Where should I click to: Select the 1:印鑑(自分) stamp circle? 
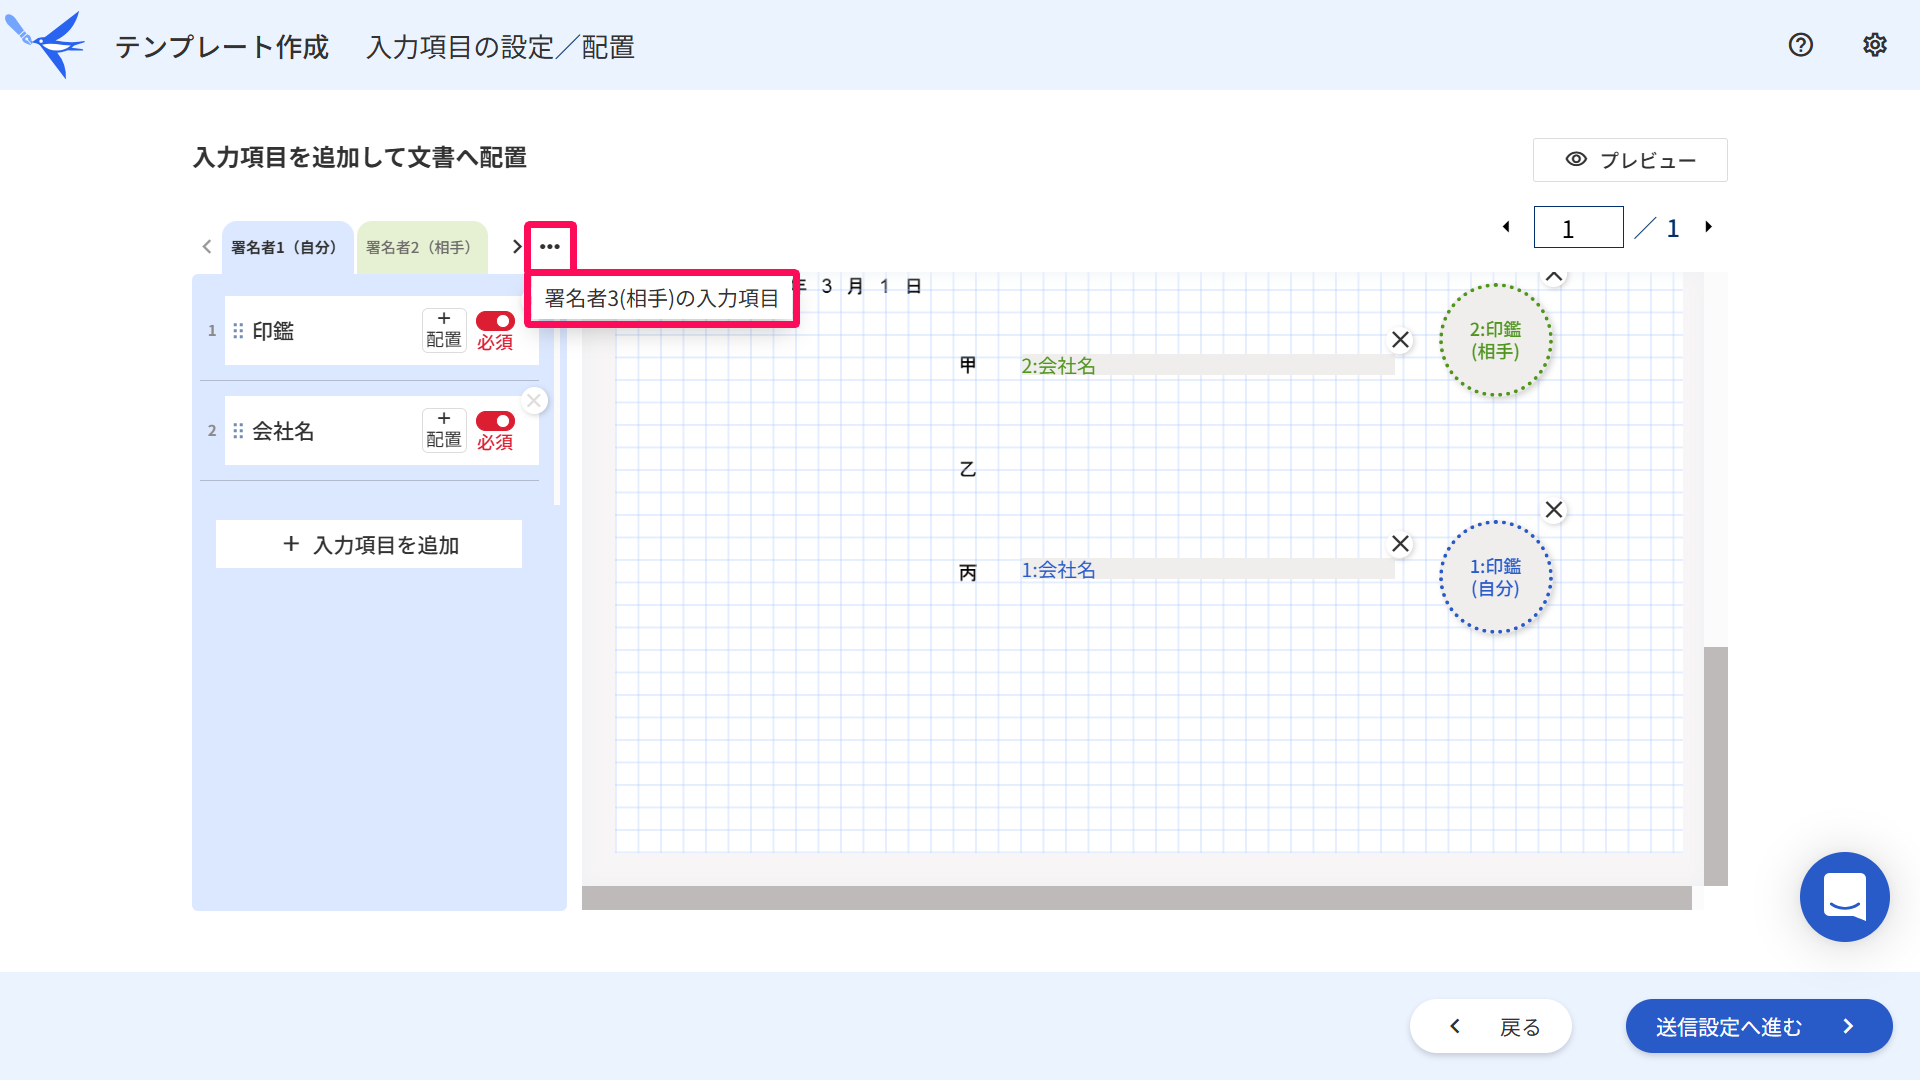(1495, 577)
